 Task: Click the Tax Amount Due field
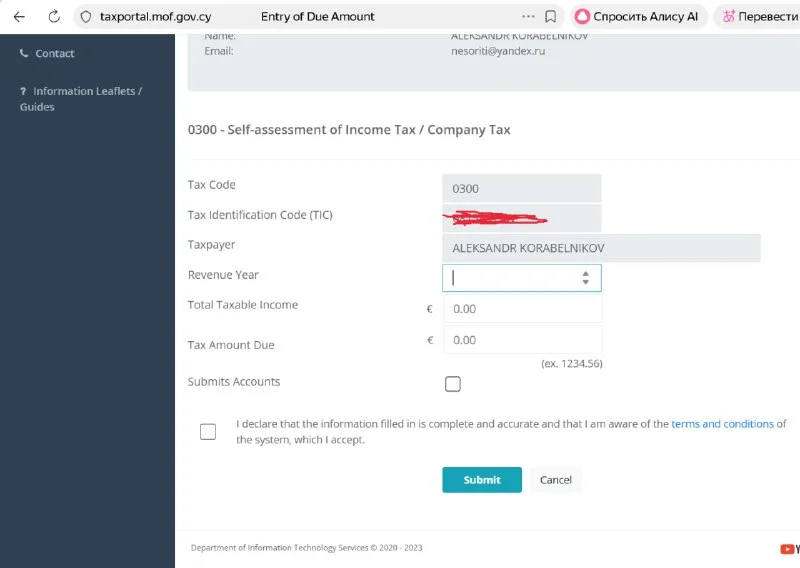point(522,340)
